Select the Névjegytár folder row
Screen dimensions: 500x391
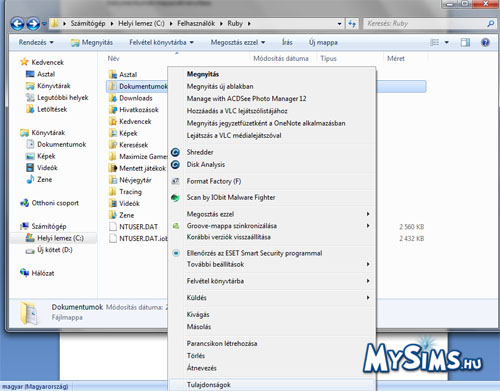click(x=135, y=180)
